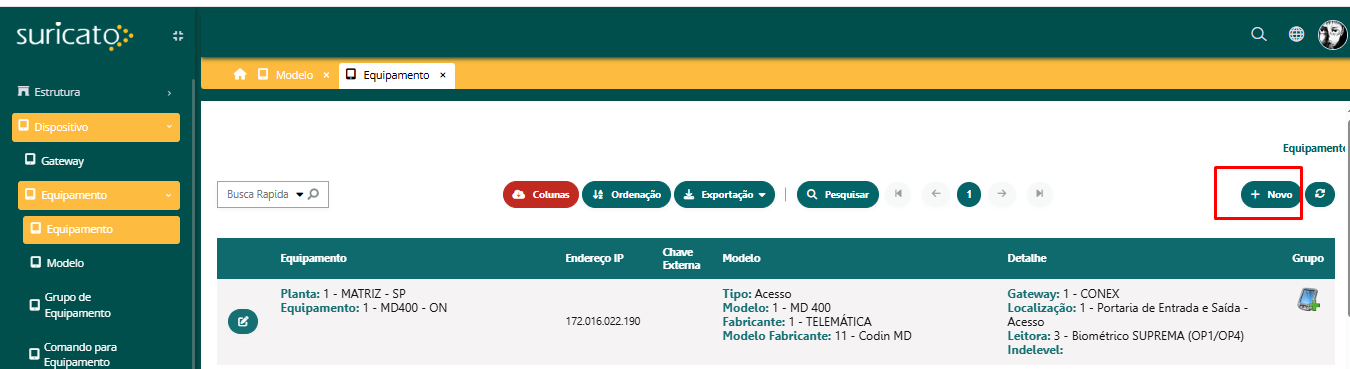1350x369 pixels.
Task: Click the Busca Rapida search magnifier
Action: 313,194
